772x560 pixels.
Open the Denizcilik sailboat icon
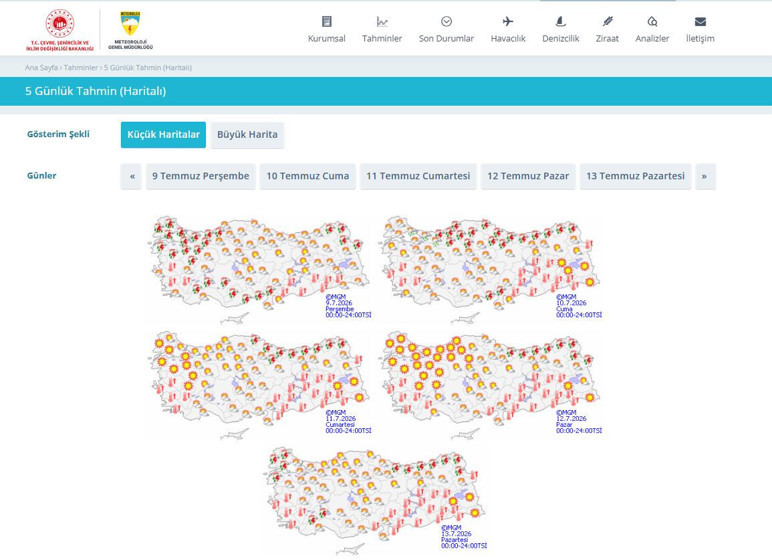pyautogui.click(x=560, y=22)
